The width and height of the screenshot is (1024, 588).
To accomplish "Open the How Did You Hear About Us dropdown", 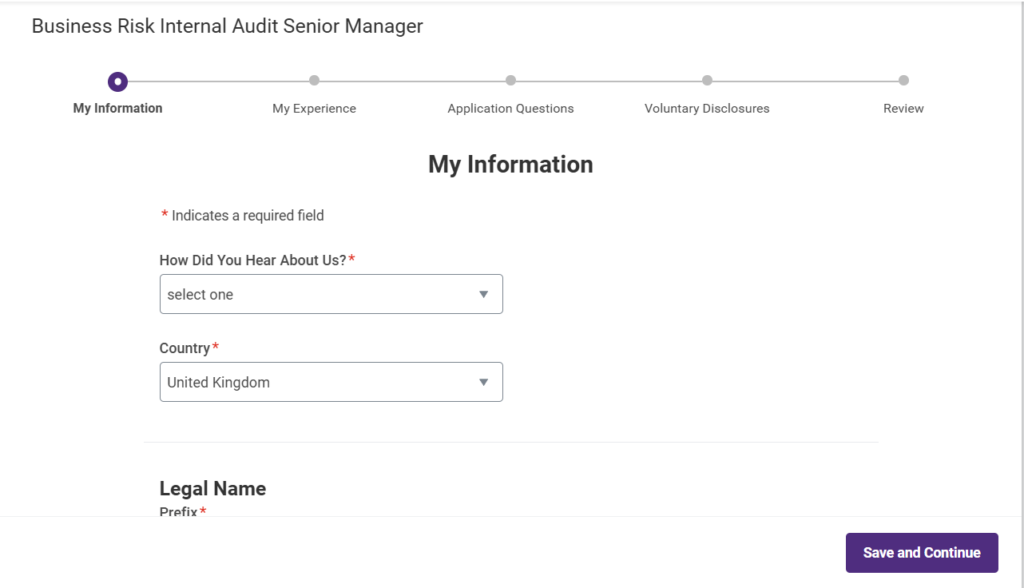I will pyautogui.click(x=331, y=294).
